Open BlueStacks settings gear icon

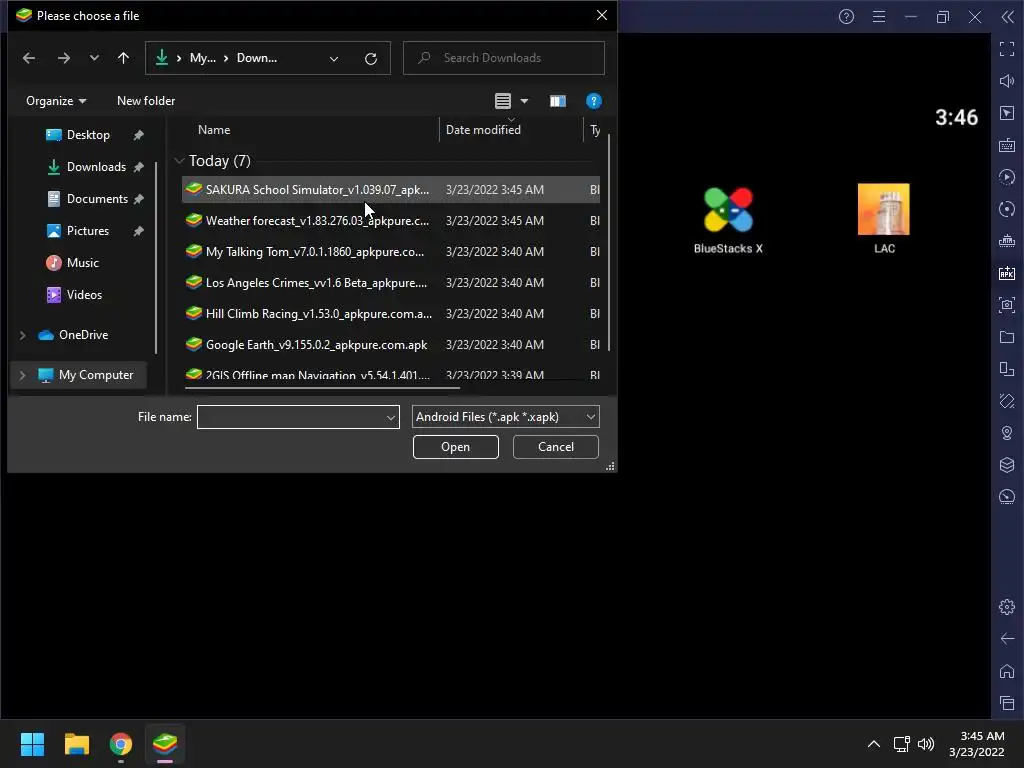(x=1006, y=607)
